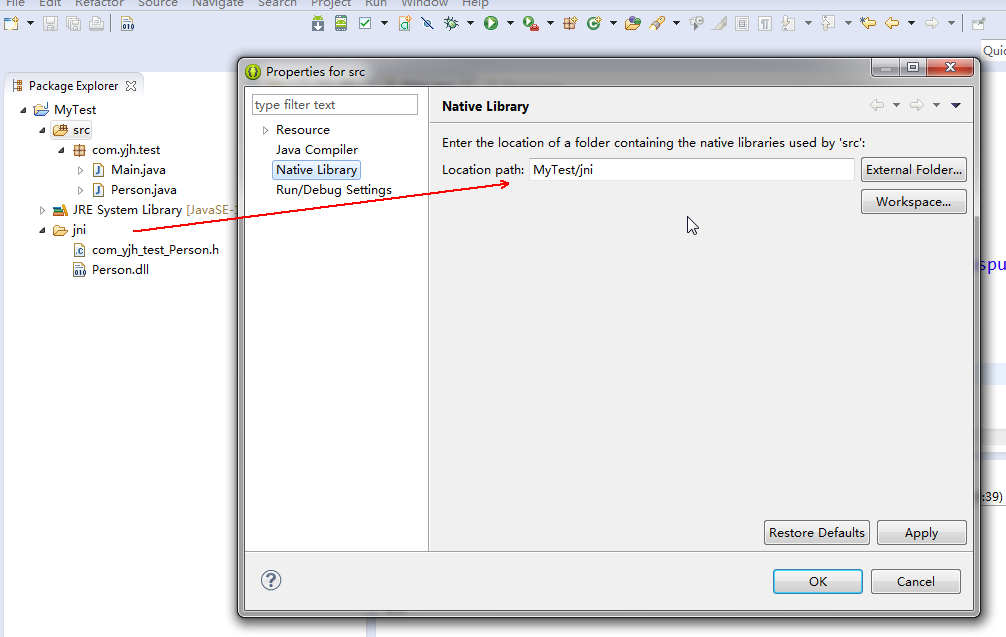Click the New Java Package icon
Image resolution: width=1006 pixels, height=637 pixels.
tap(570, 24)
